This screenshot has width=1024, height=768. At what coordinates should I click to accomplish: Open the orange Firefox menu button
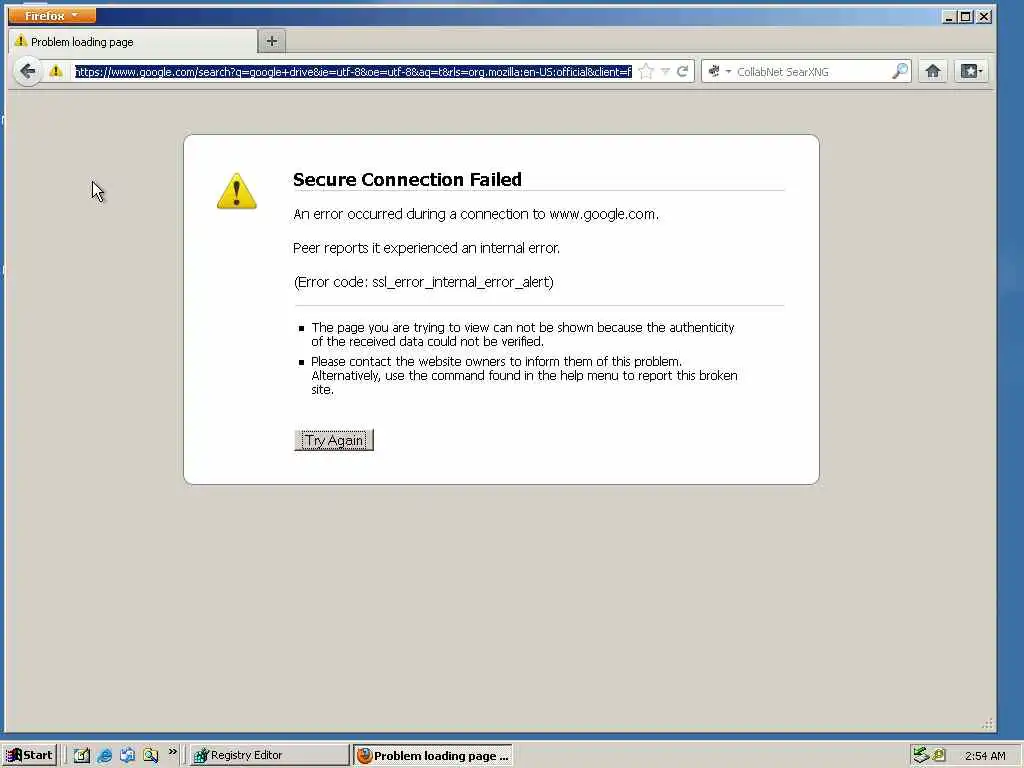52,15
